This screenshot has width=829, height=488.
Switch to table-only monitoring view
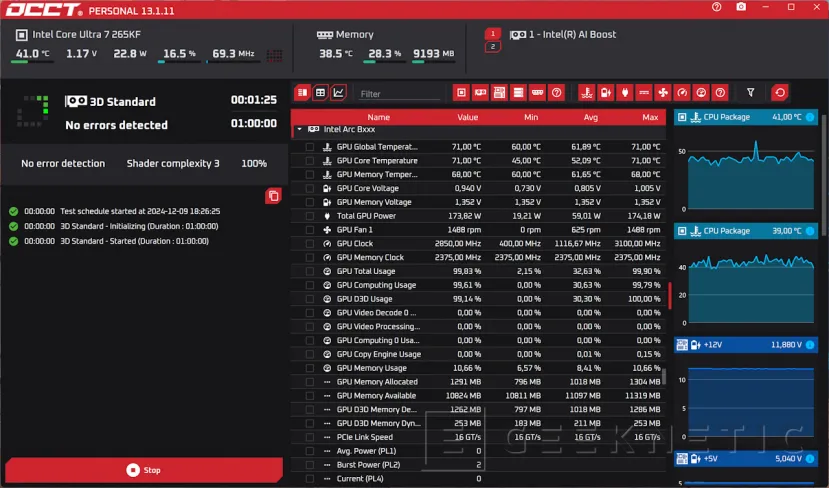click(320, 93)
